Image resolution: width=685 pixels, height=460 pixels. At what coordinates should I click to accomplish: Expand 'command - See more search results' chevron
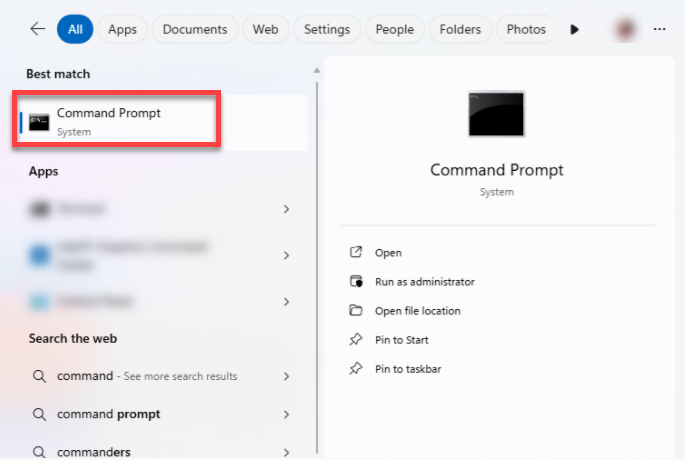tap(286, 376)
